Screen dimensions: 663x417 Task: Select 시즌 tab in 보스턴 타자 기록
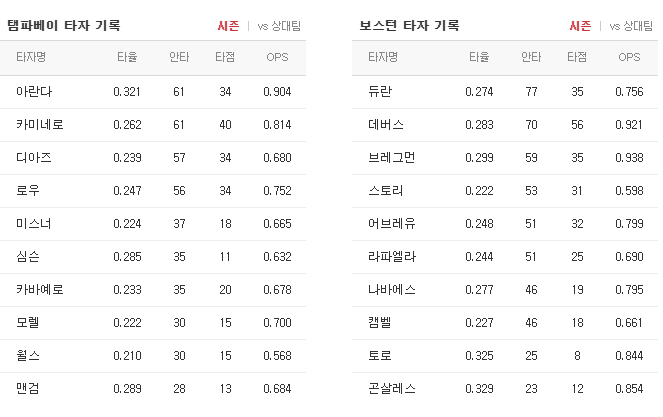click(x=580, y=26)
